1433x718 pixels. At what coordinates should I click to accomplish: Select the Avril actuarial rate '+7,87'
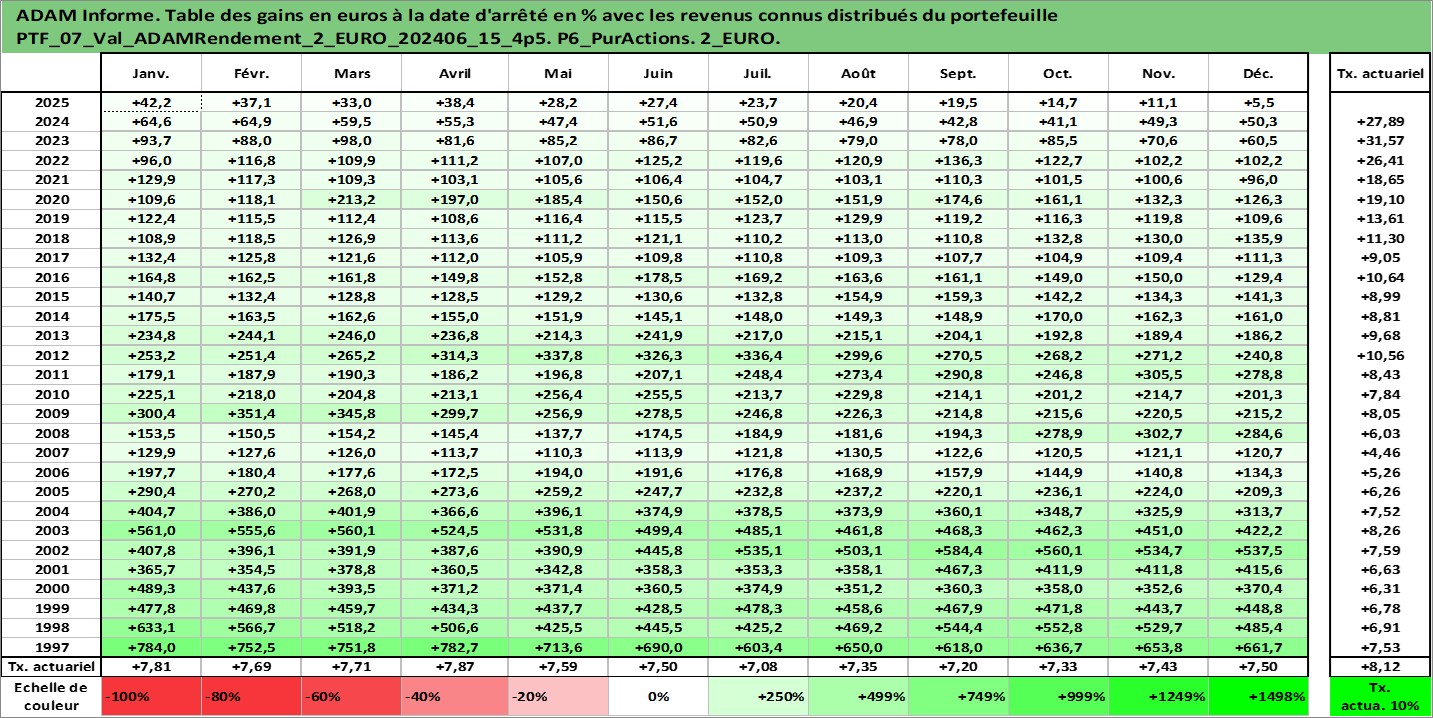[x=455, y=666]
